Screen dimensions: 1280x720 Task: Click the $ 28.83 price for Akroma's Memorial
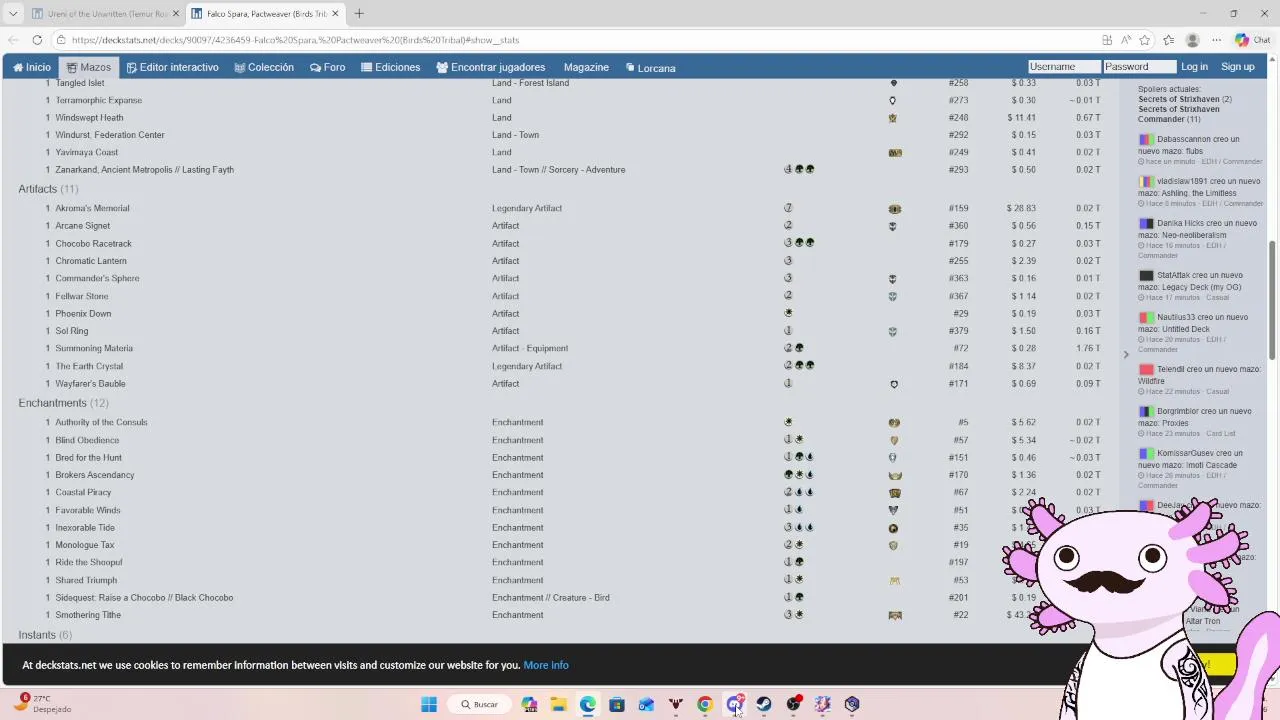tap(1021, 208)
